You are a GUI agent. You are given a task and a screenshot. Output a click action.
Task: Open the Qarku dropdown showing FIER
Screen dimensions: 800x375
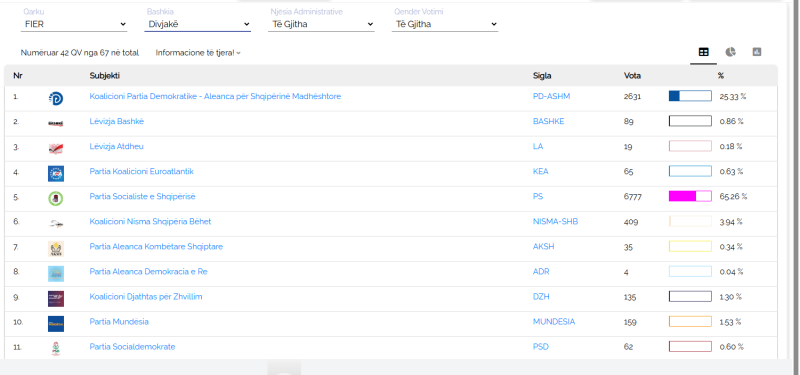74,24
